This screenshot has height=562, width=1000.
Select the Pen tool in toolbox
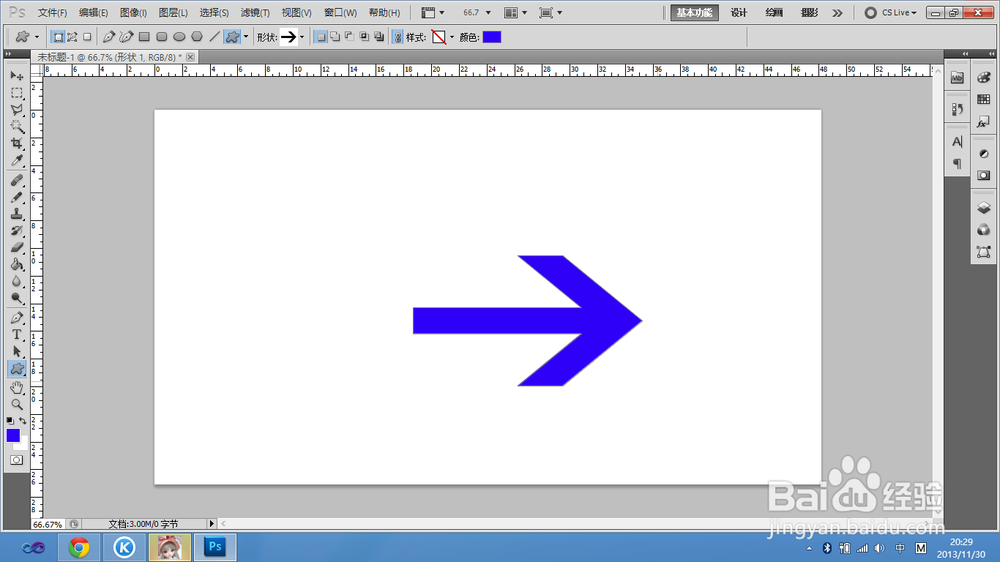17,318
